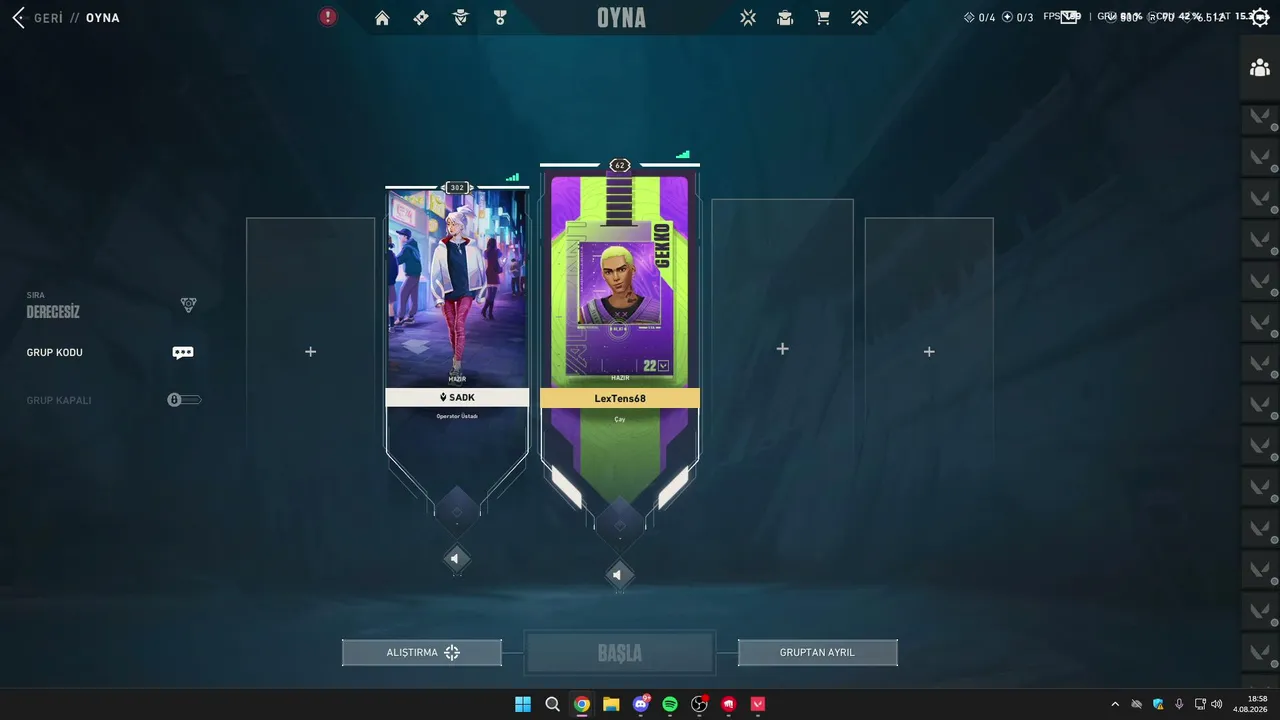Open the envelope mail icon
Viewport: 1280px width, 720px height.
point(1069,16)
